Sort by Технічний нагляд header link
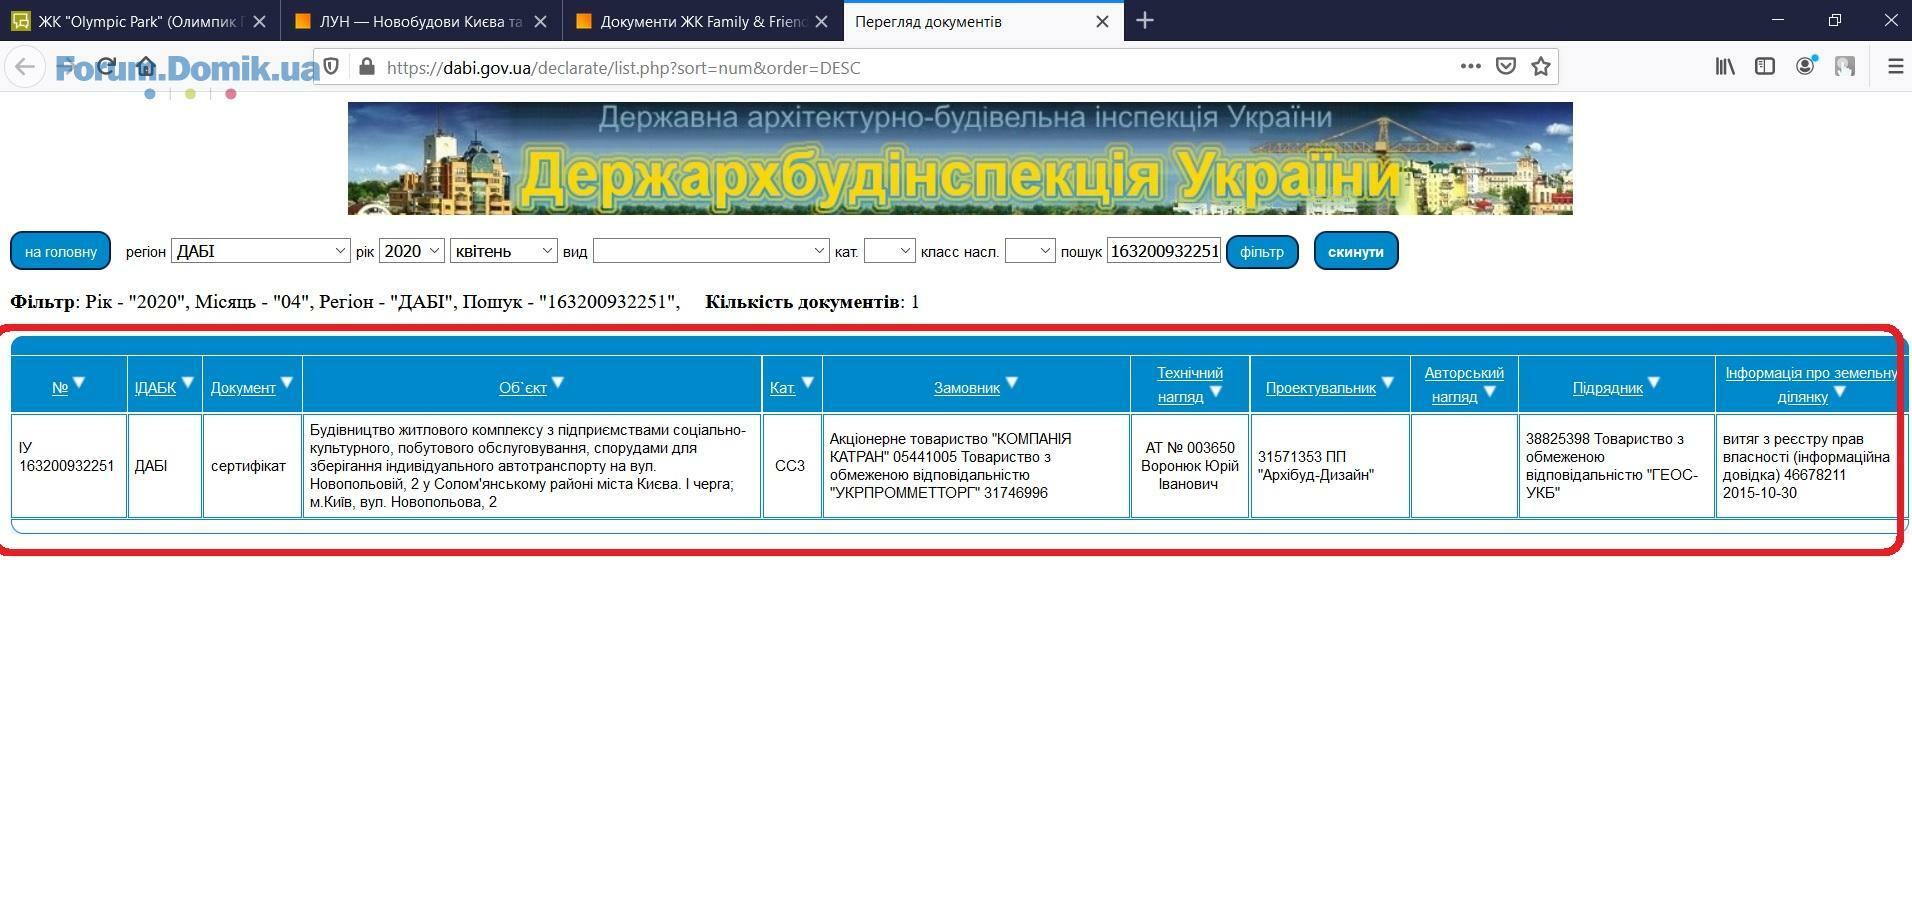 (x=1189, y=385)
